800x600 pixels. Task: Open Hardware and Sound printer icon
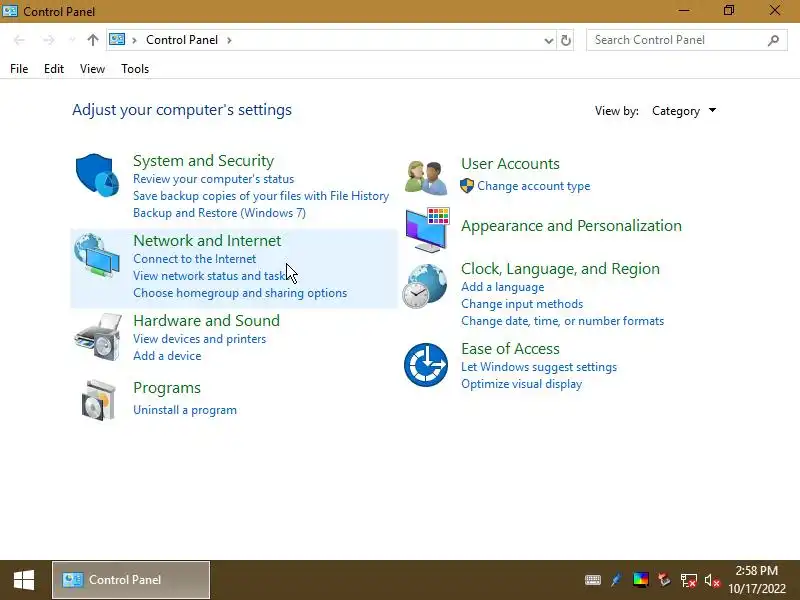pyautogui.click(x=98, y=337)
